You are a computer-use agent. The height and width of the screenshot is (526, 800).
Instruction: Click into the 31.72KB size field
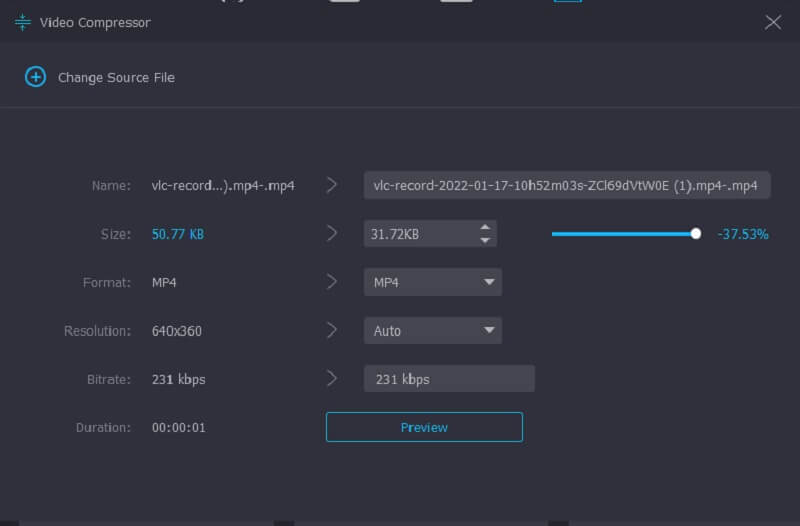click(x=418, y=234)
